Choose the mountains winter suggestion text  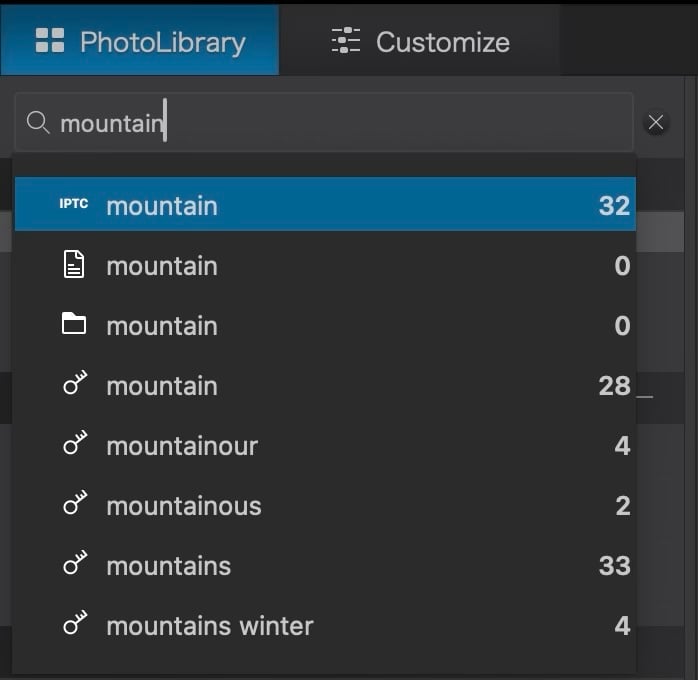coord(210,626)
